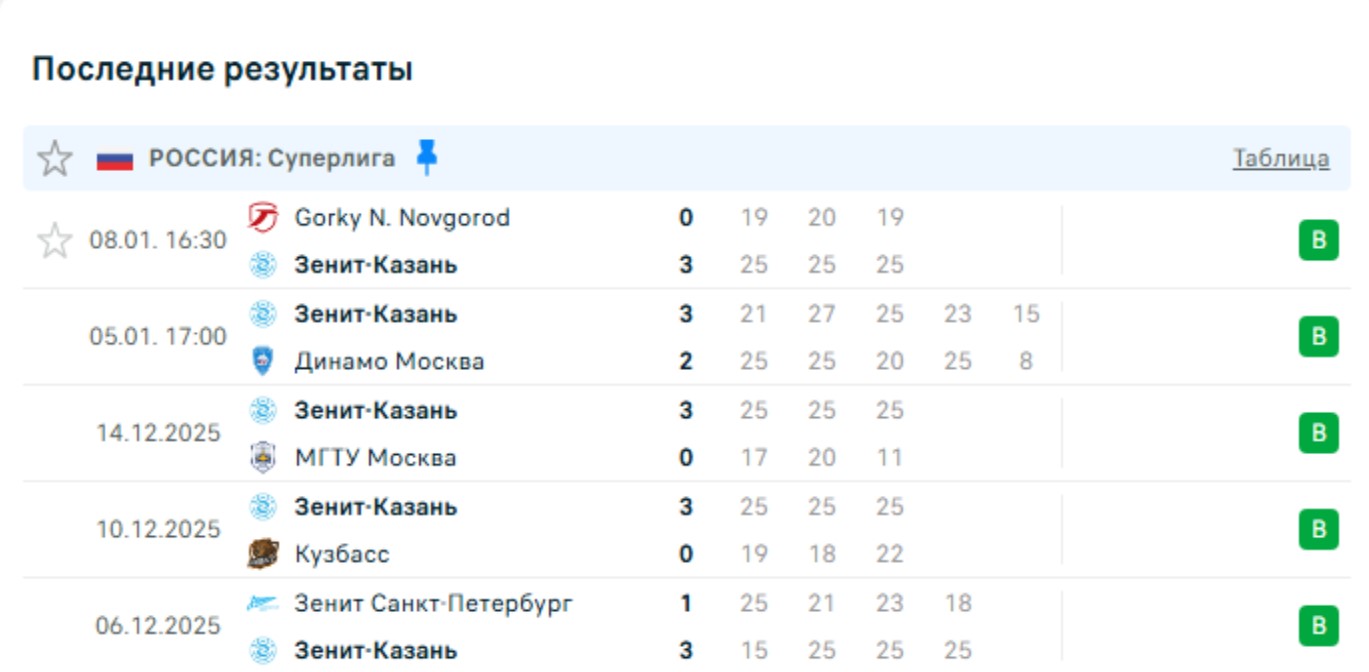Click the Gorky N. Novgorod team logo
Screen dimensions: 1369x672
coord(262,217)
